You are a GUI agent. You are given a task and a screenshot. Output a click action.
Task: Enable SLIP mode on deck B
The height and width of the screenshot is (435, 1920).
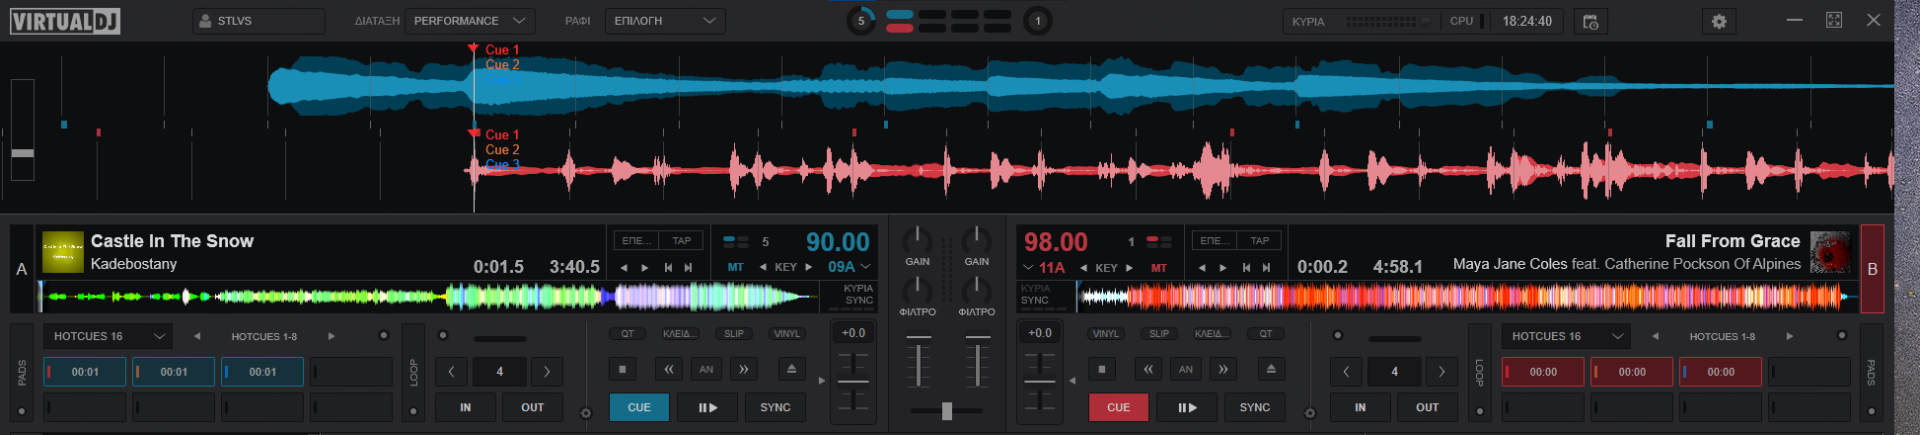[x=1159, y=334]
